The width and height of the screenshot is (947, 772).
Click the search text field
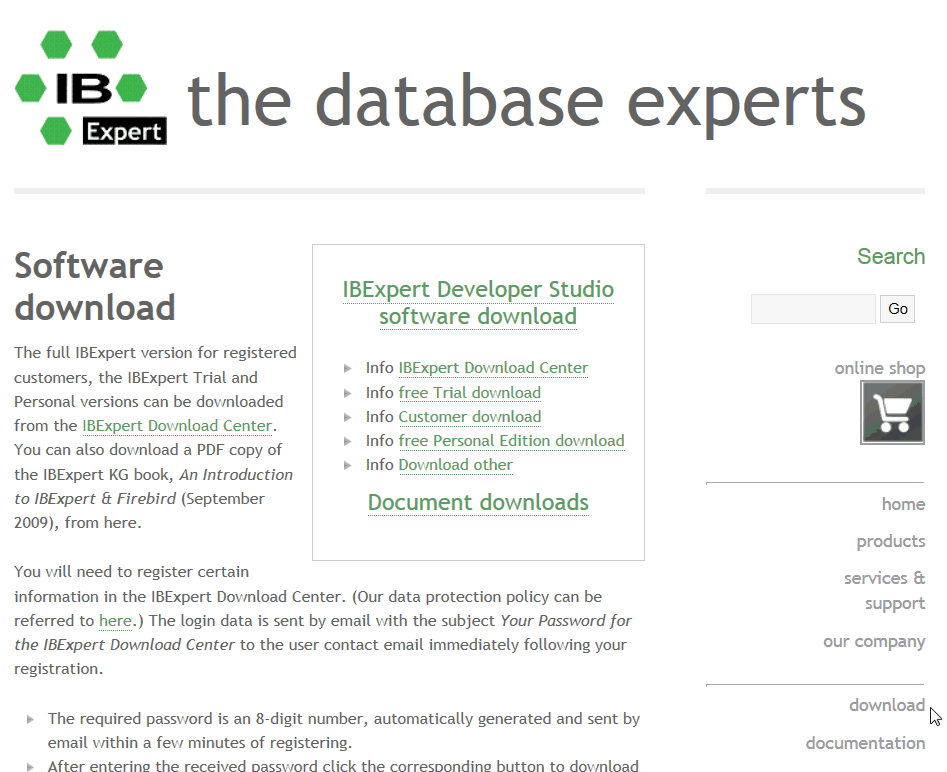813,309
